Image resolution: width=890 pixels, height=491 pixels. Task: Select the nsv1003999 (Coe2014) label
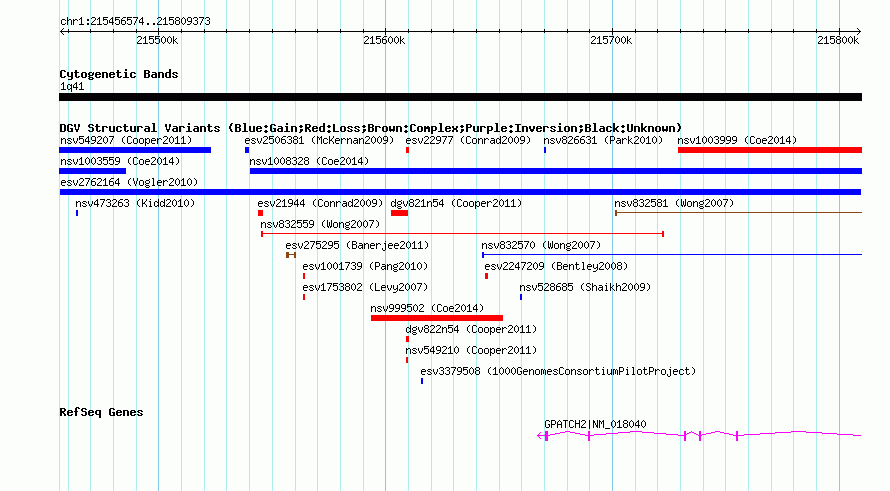point(737,140)
